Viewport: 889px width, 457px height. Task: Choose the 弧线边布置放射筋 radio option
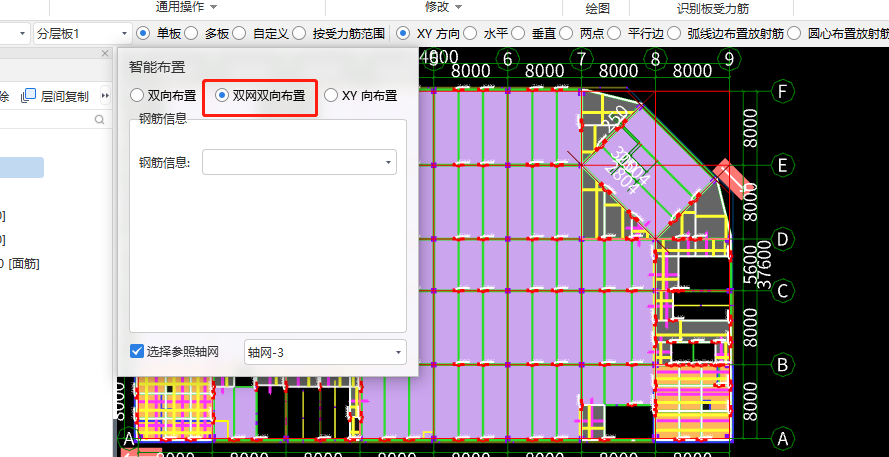pyautogui.click(x=674, y=33)
